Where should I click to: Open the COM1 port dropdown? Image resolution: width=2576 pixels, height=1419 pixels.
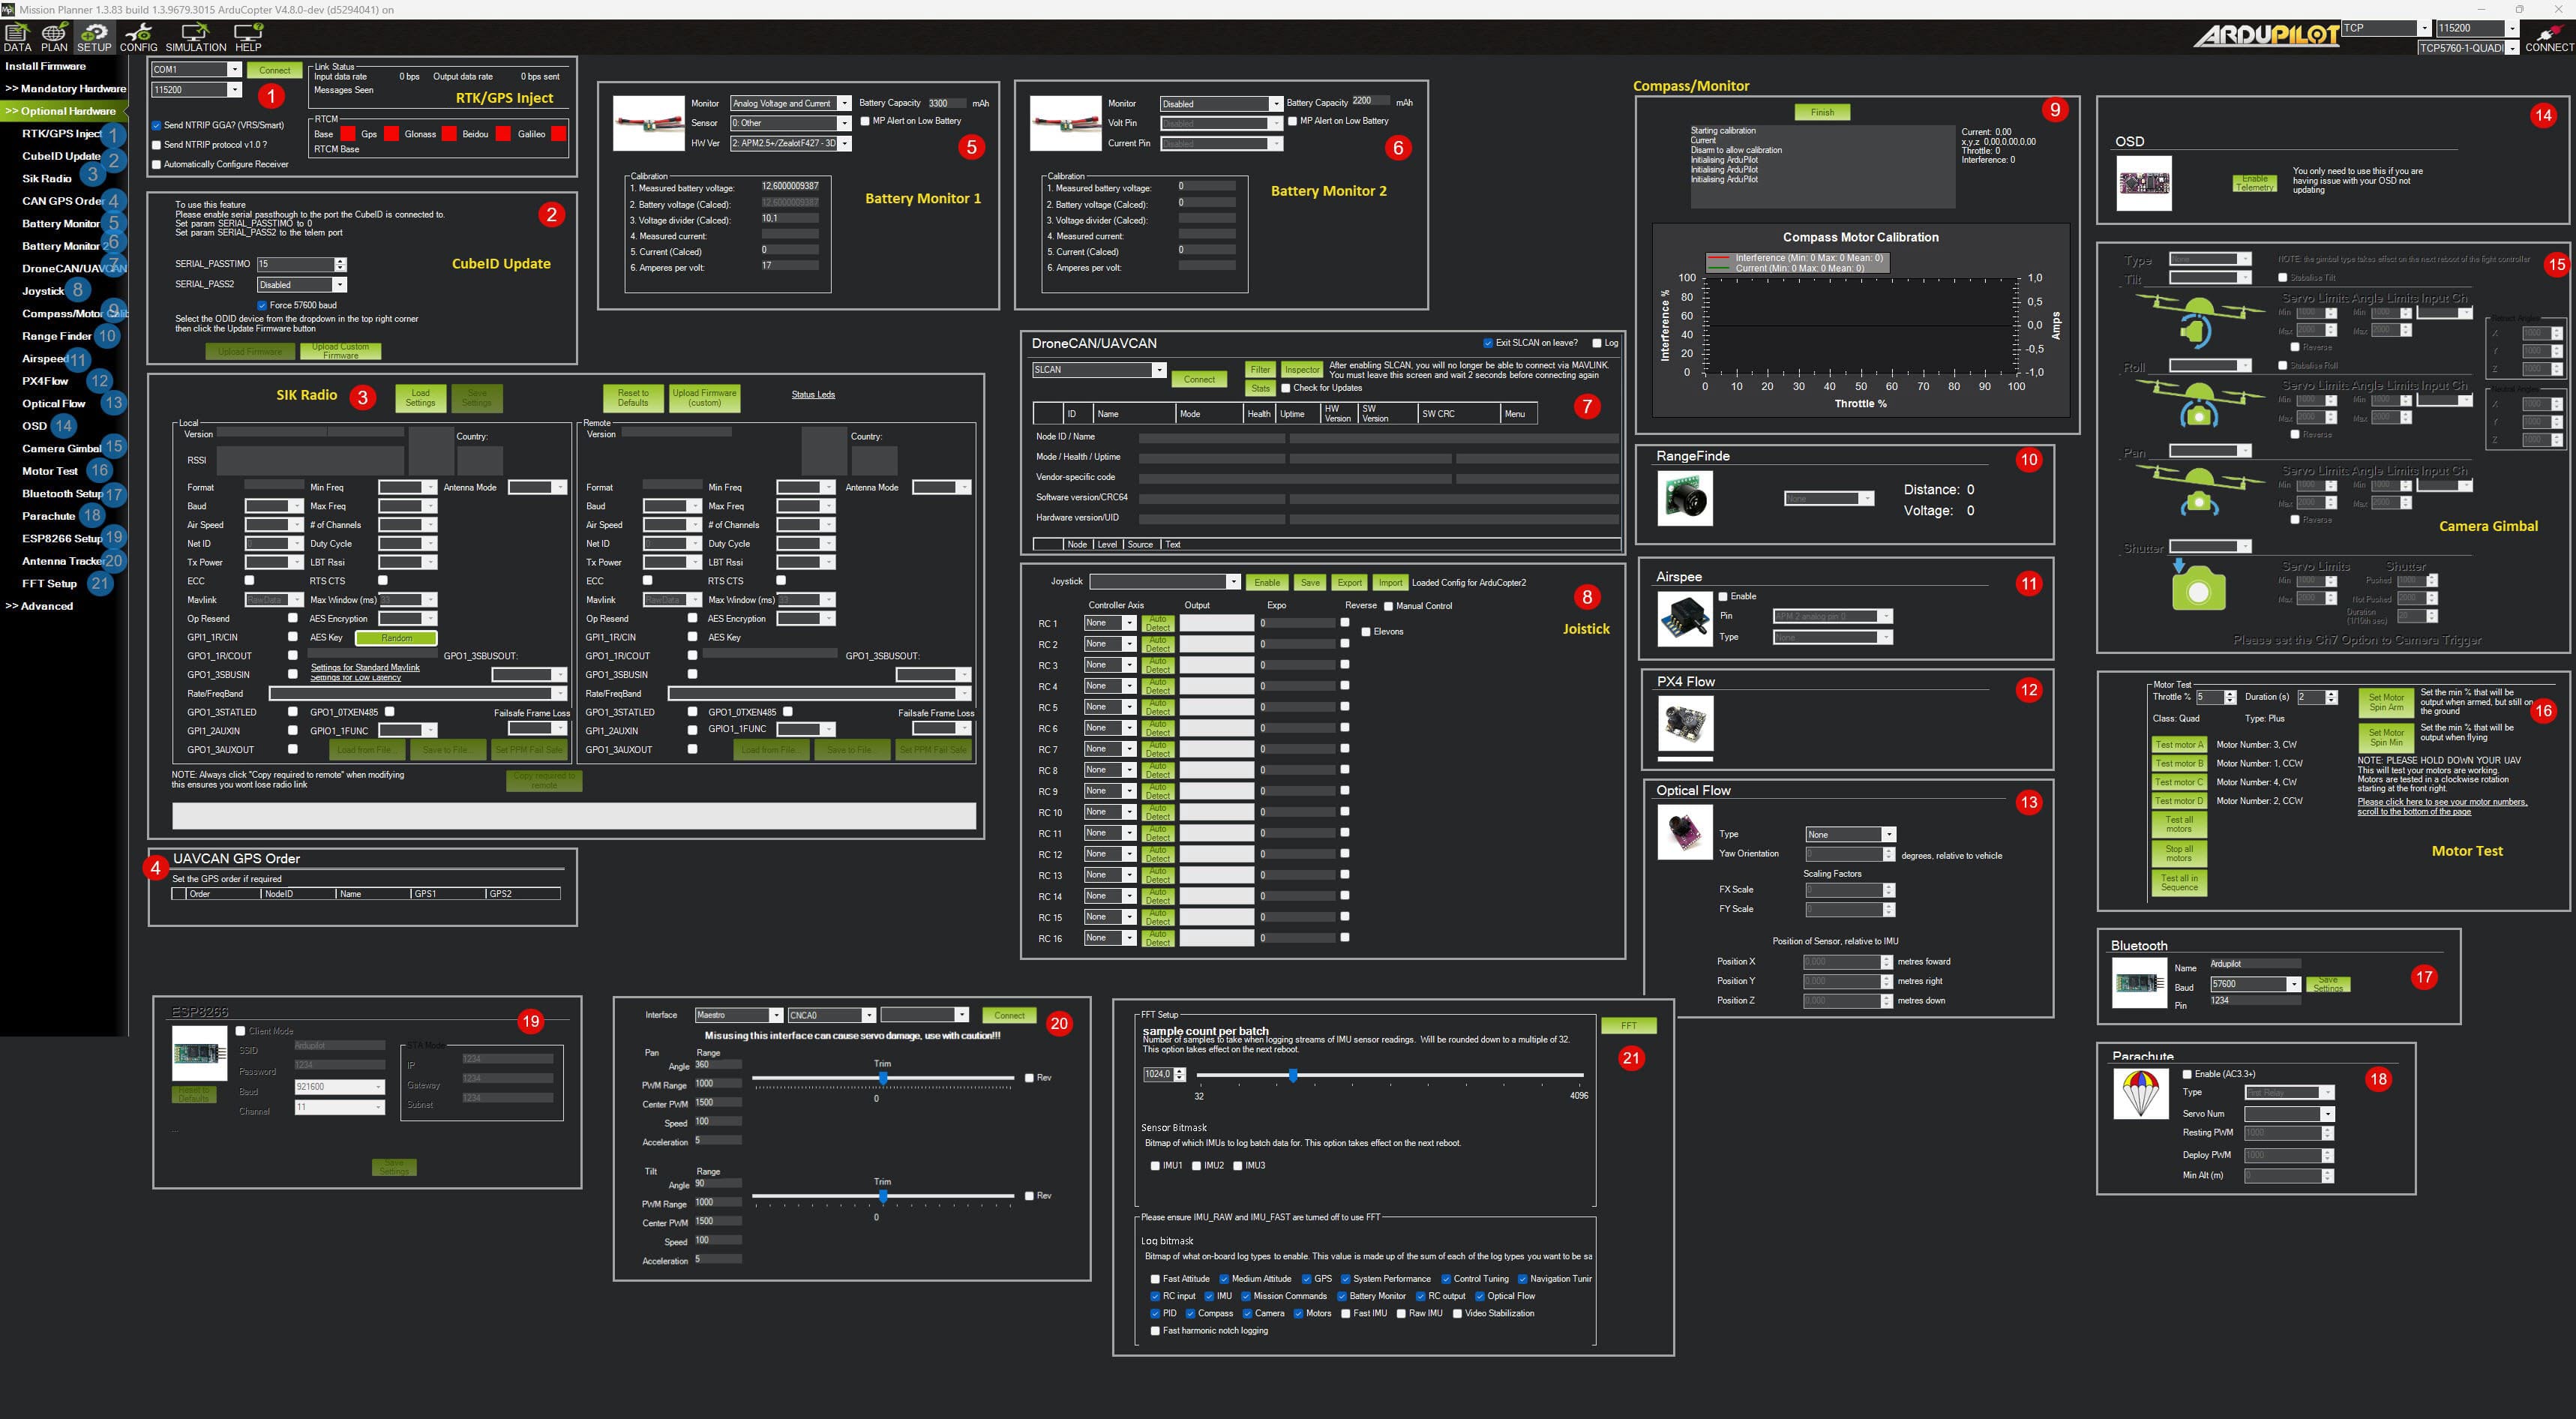tap(196, 69)
